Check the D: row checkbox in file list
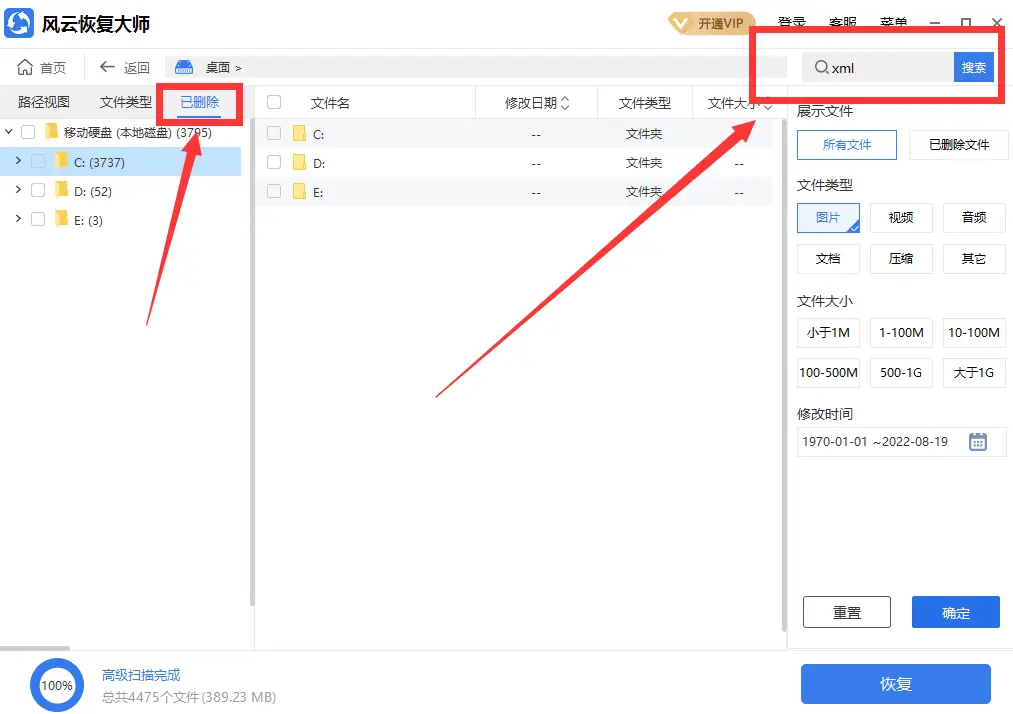The width and height of the screenshot is (1013, 714). coord(272,162)
